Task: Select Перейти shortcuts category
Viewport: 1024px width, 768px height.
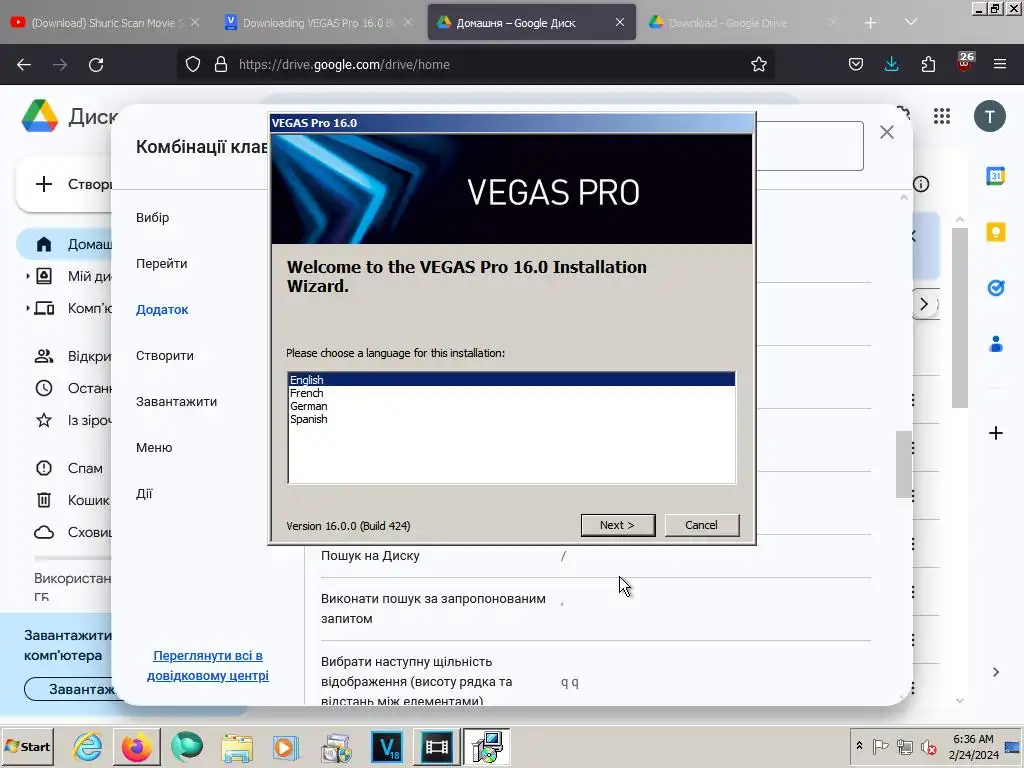Action: coord(161,263)
